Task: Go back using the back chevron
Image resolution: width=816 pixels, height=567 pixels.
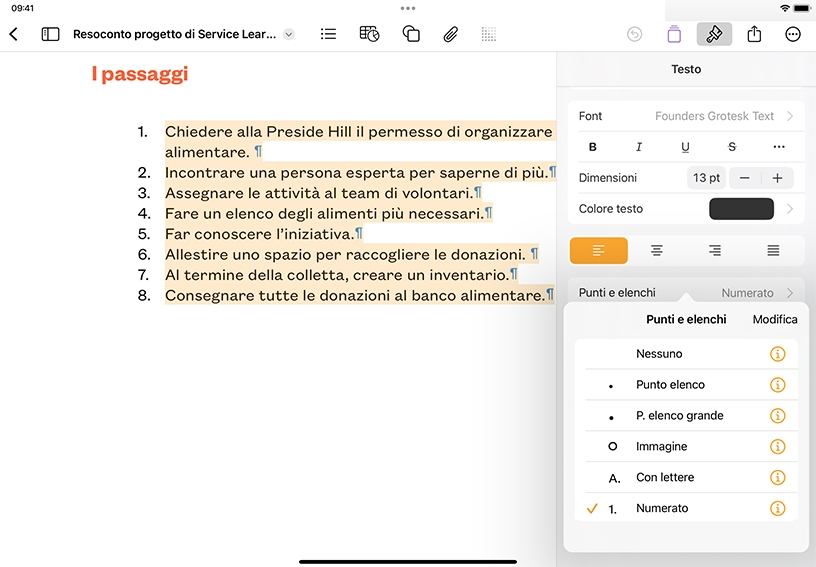Action: click(14, 34)
